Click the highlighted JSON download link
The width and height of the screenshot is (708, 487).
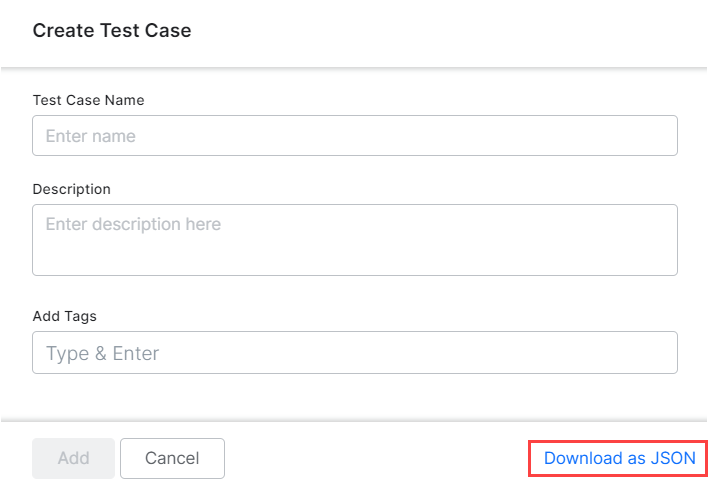point(619,458)
